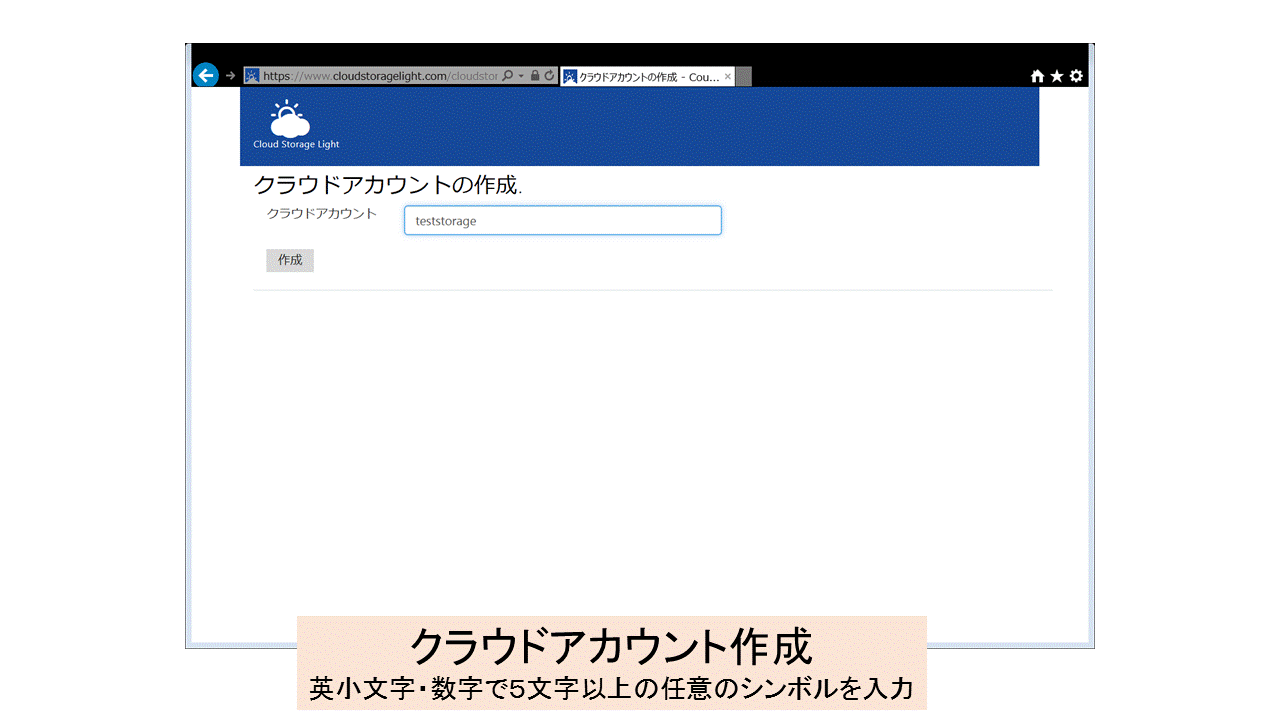Click the tab's favicon icon
Screen dimensions: 1280x720
click(x=570, y=77)
